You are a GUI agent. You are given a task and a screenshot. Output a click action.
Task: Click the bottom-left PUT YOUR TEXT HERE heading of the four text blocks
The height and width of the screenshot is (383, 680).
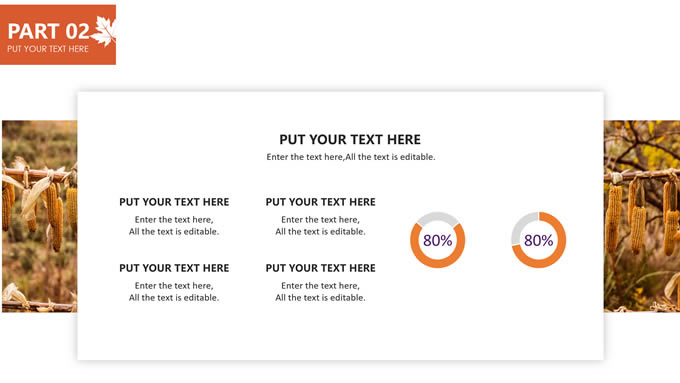pos(174,268)
